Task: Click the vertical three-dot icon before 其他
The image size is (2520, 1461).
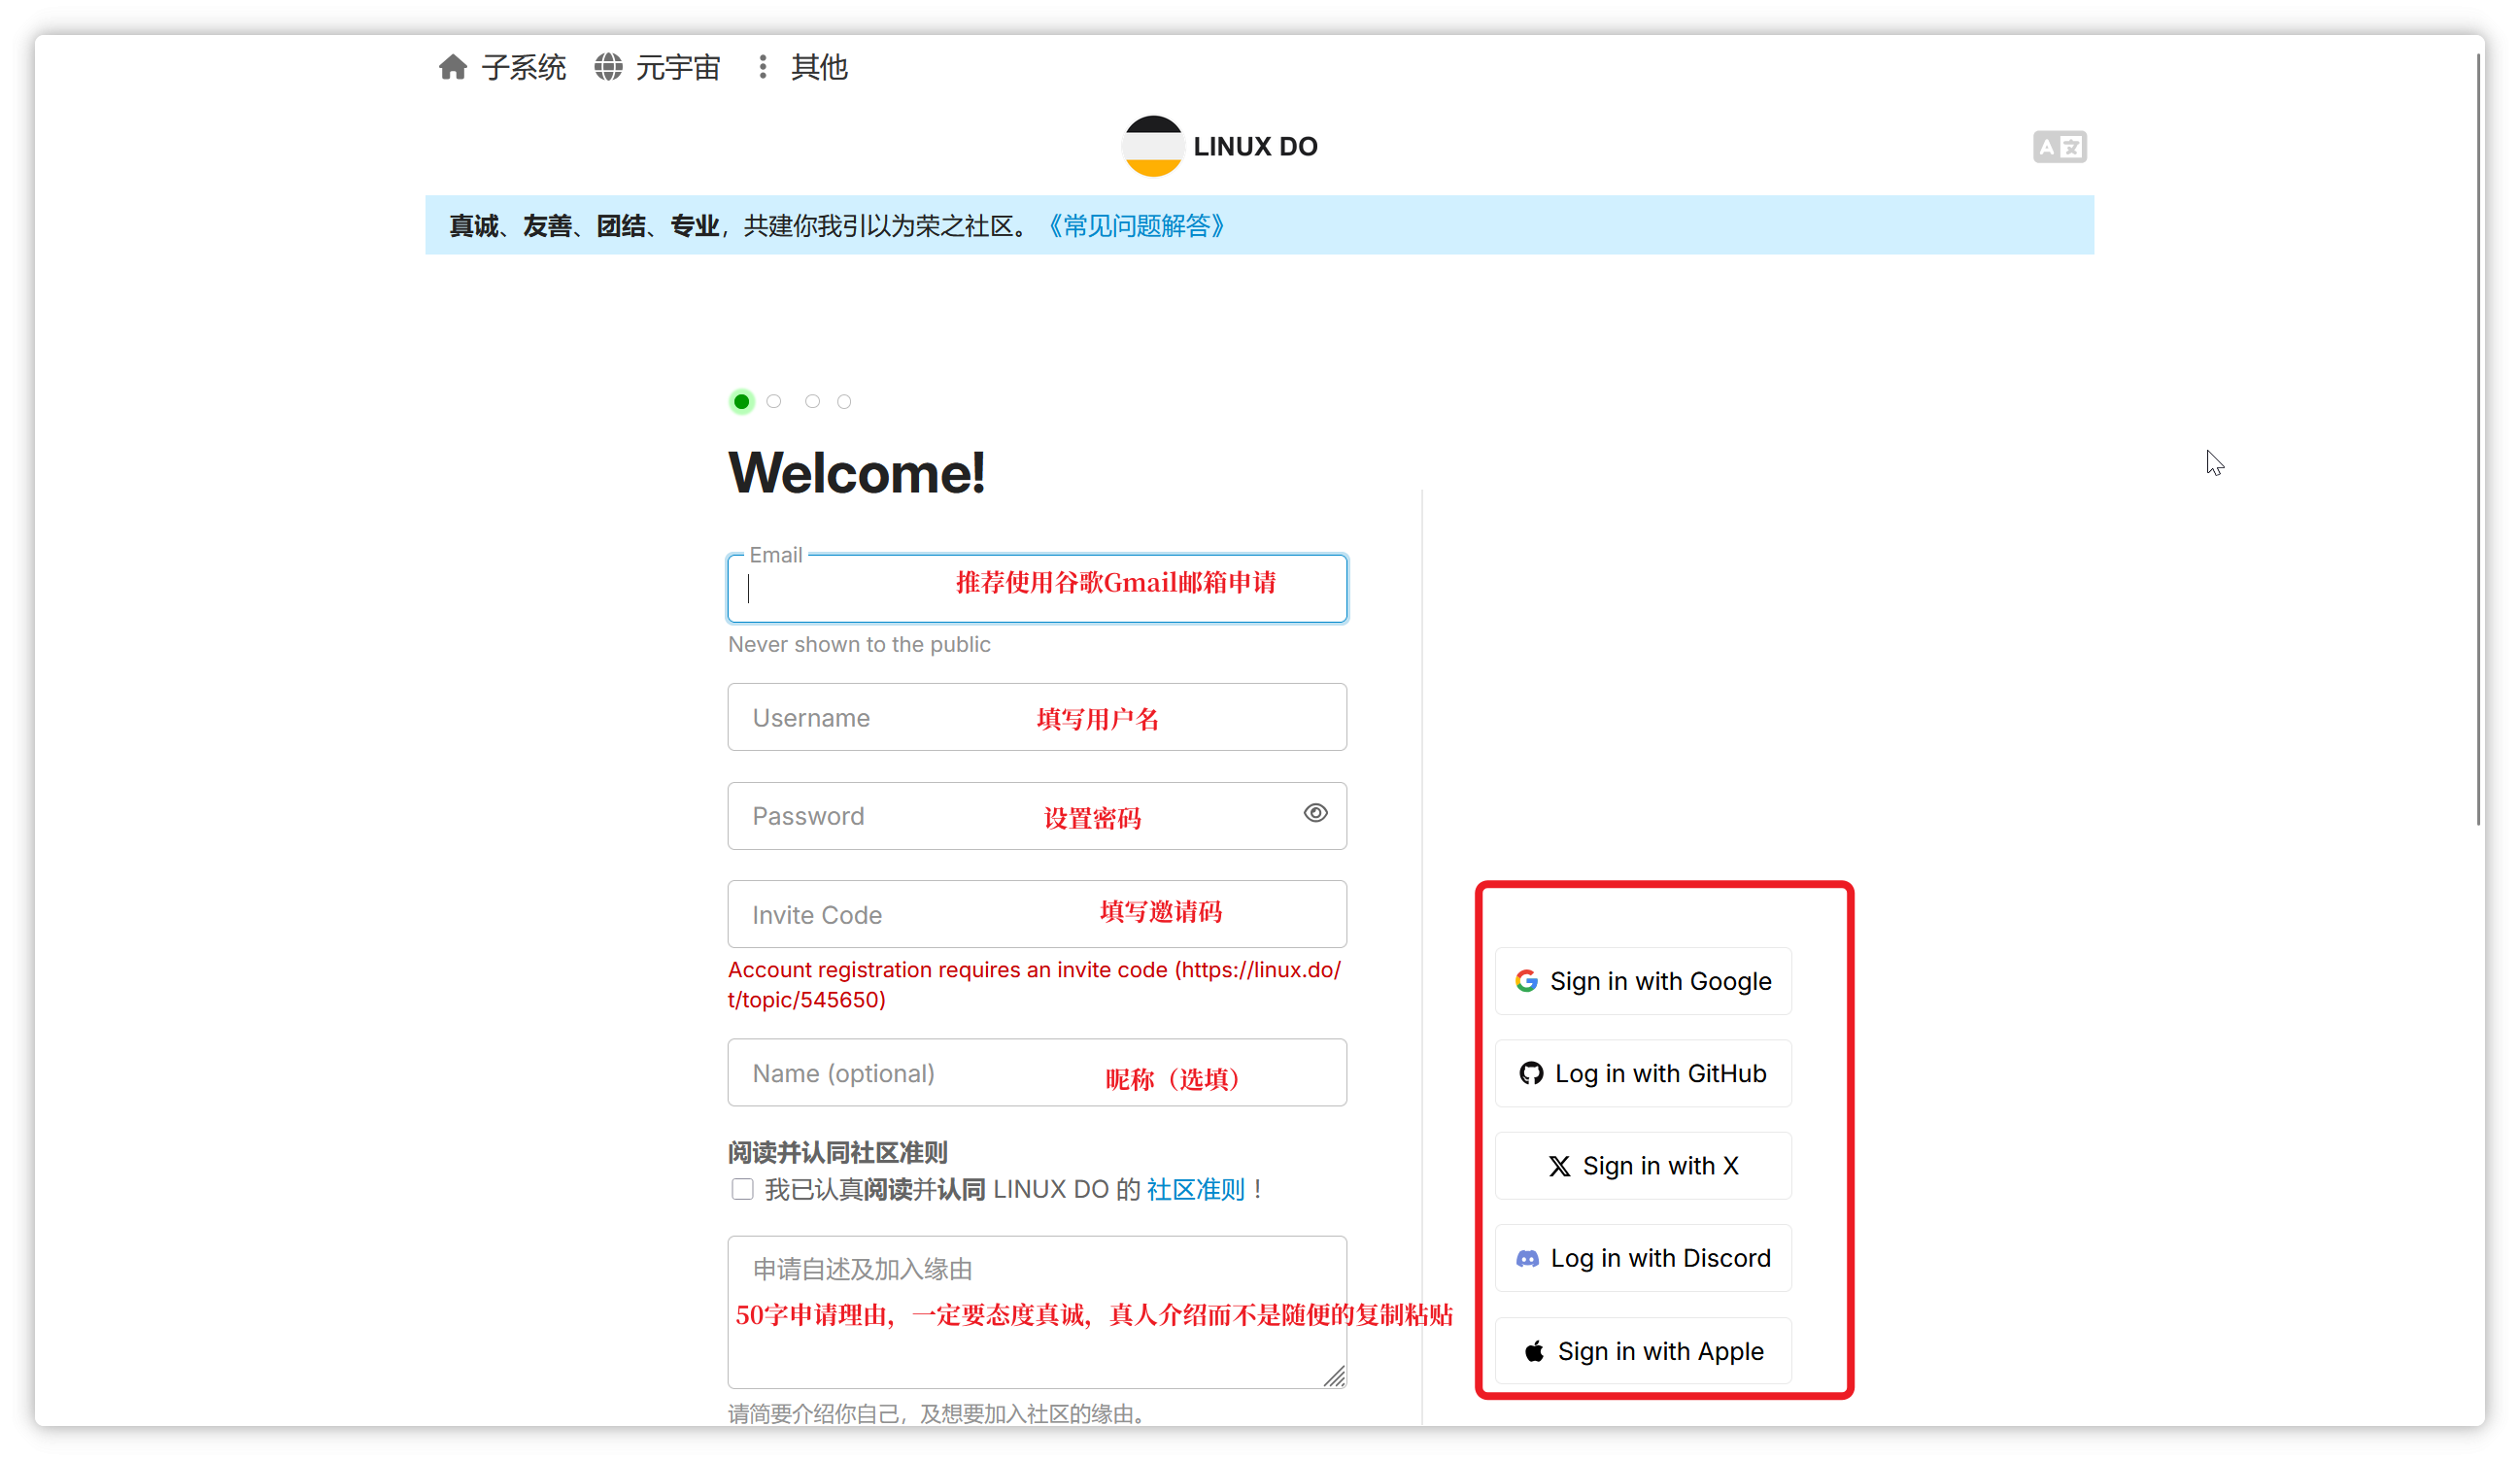Action: coord(763,66)
